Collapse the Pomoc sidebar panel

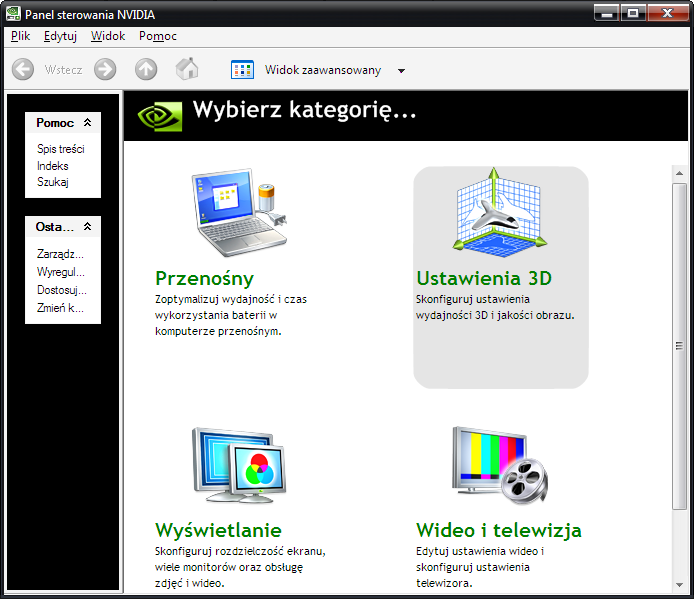(x=88, y=122)
